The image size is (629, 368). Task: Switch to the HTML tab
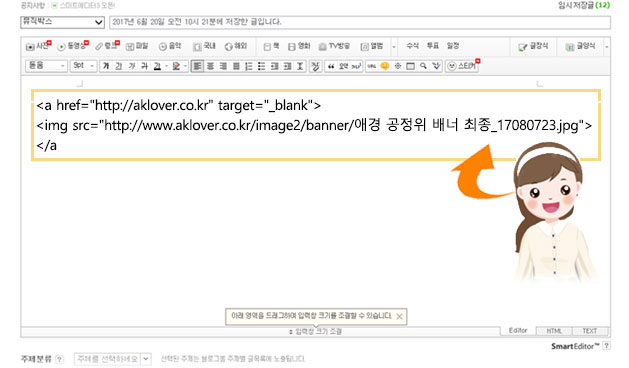point(554,331)
